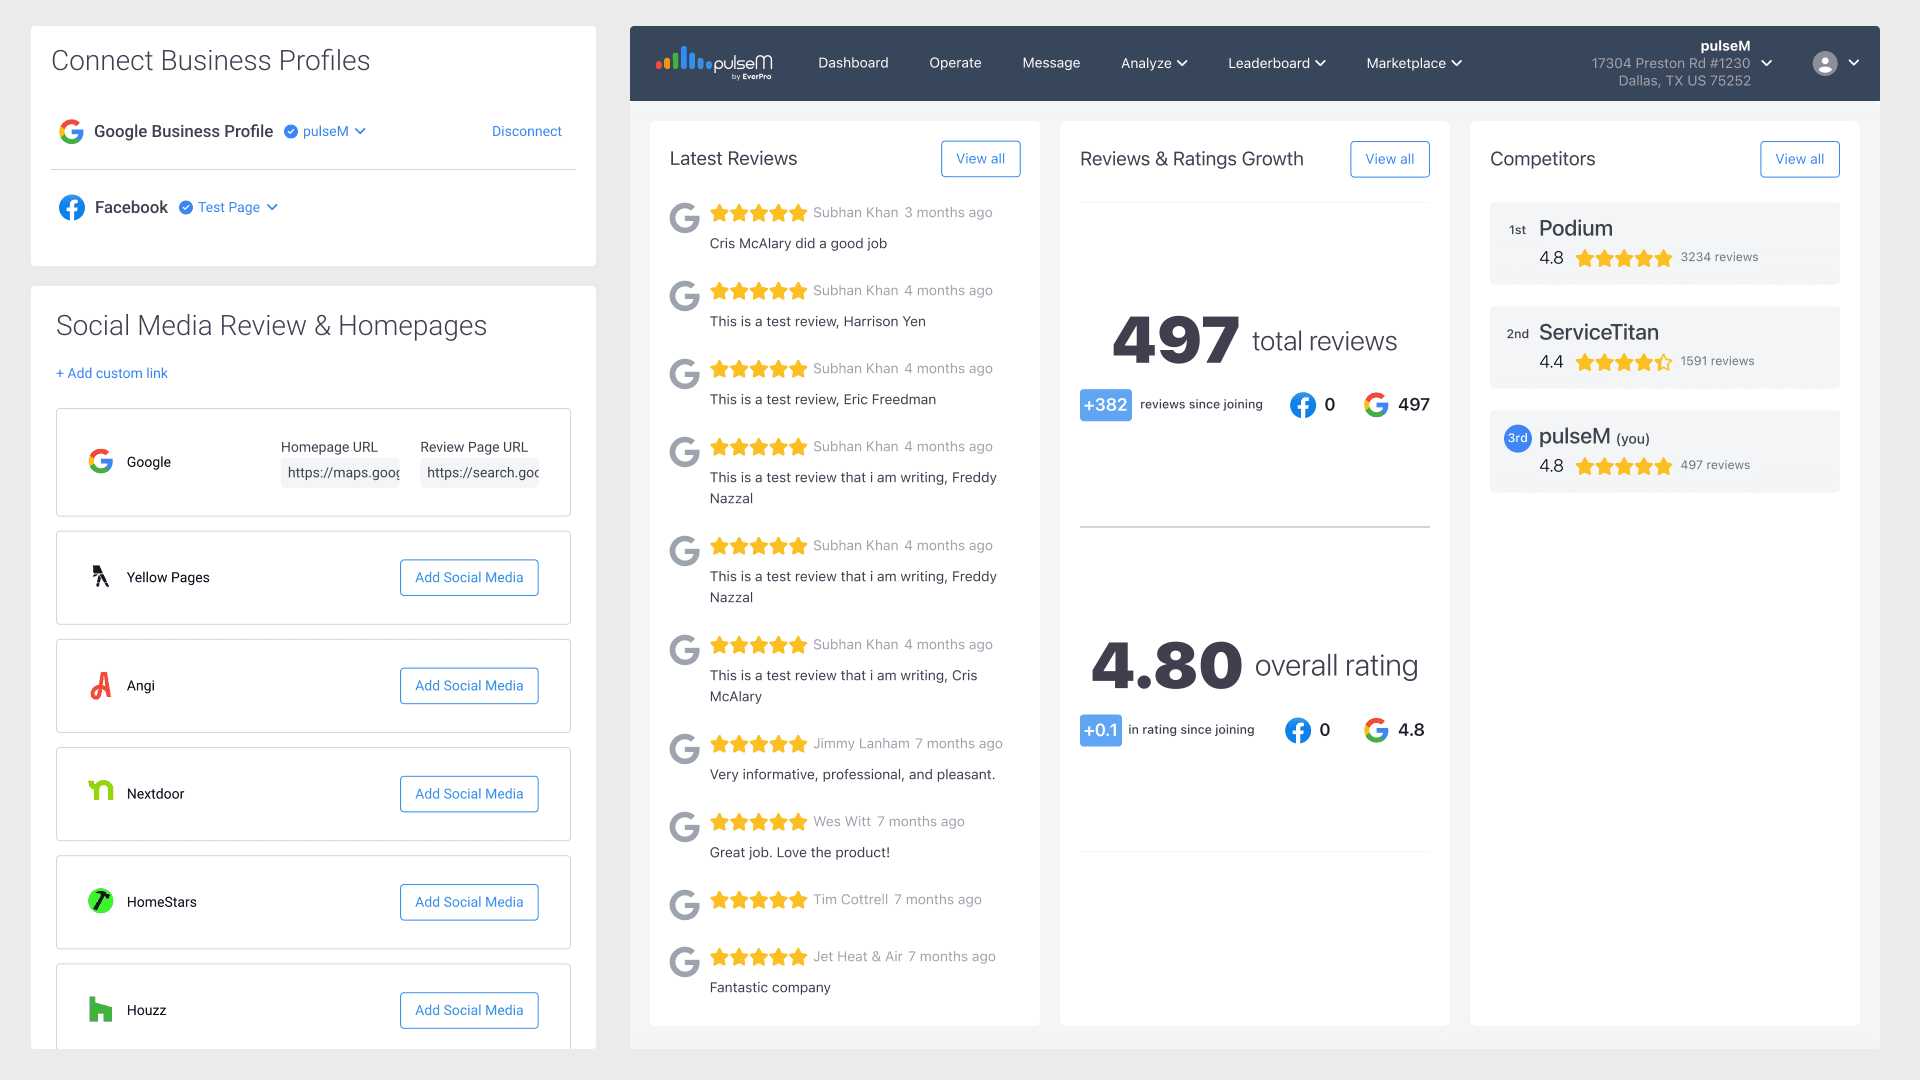The height and width of the screenshot is (1080, 1920).
Task: Add Social Media for Angi
Action: point(469,685)
